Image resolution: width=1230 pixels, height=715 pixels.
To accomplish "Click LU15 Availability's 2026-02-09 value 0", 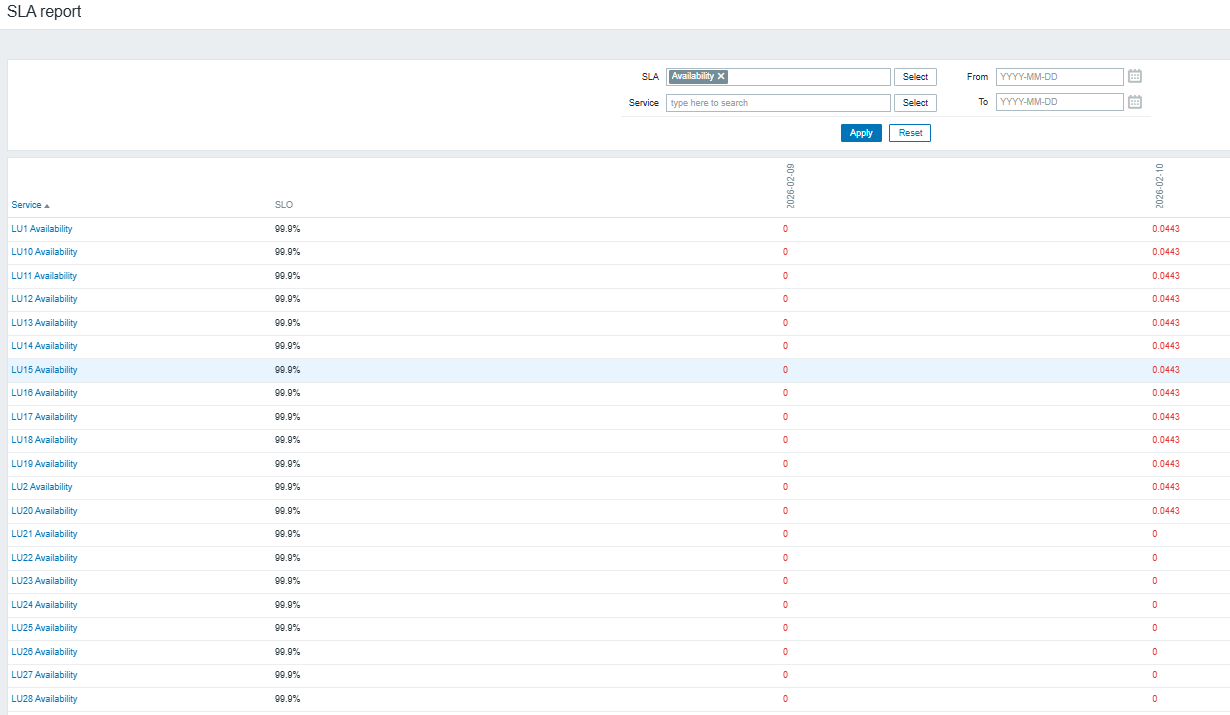I will click(x=785, y=370).
